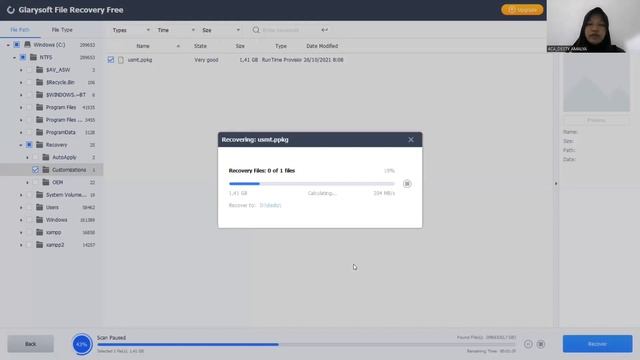Screen dimensions: 640x360
Task: Expand the AutoApply folder
Action: [27, 158]
